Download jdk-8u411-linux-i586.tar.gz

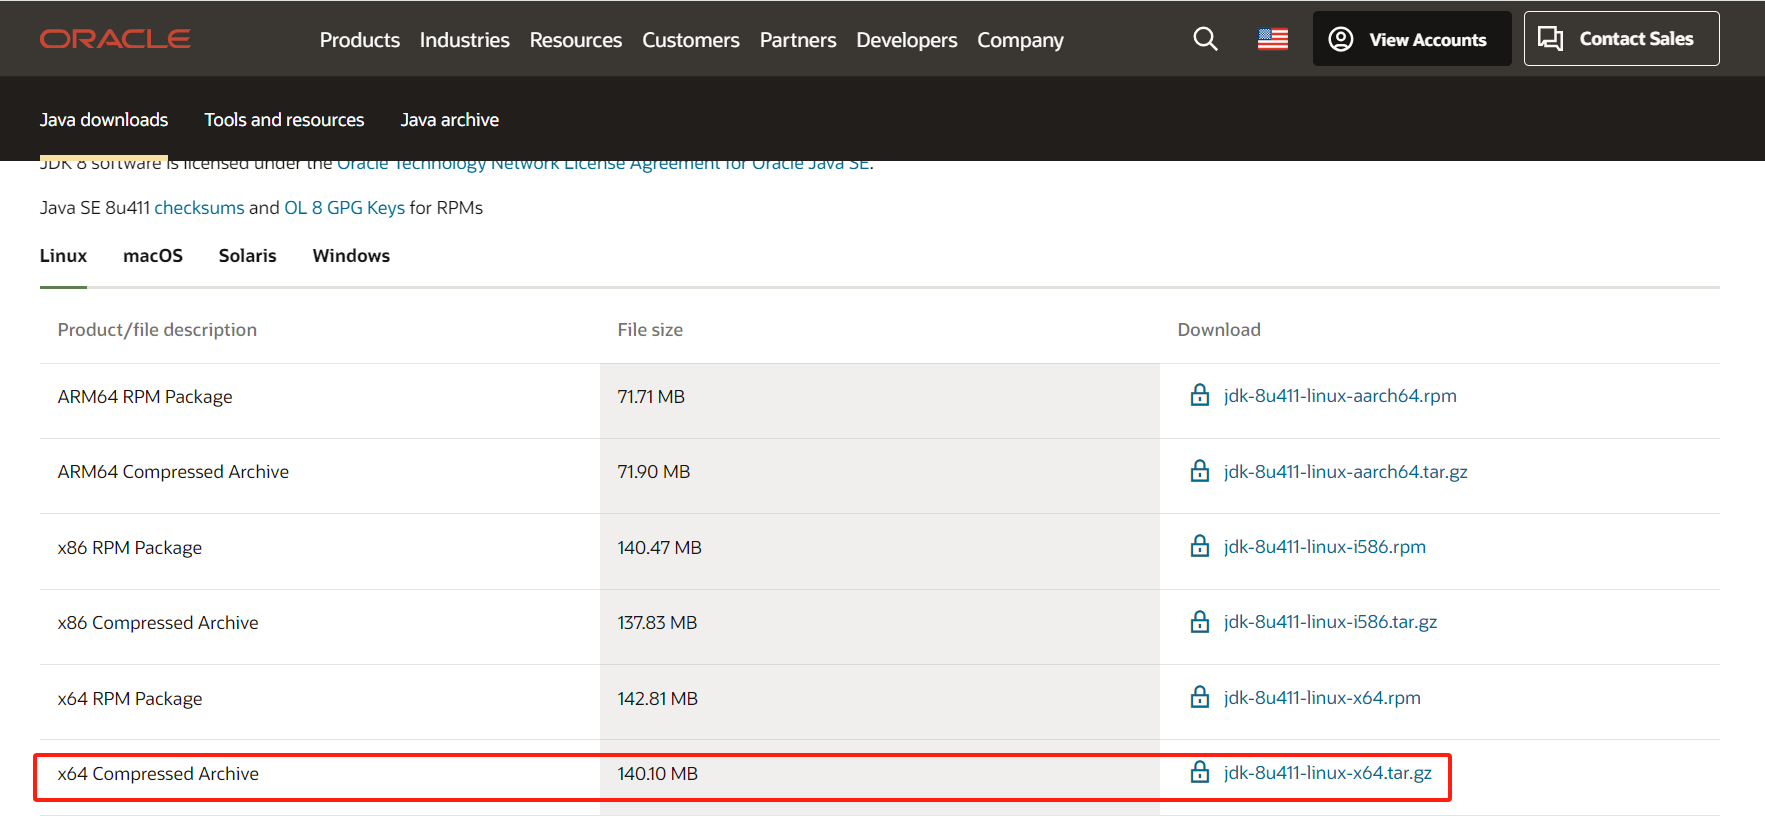(x=1330, y=622)
